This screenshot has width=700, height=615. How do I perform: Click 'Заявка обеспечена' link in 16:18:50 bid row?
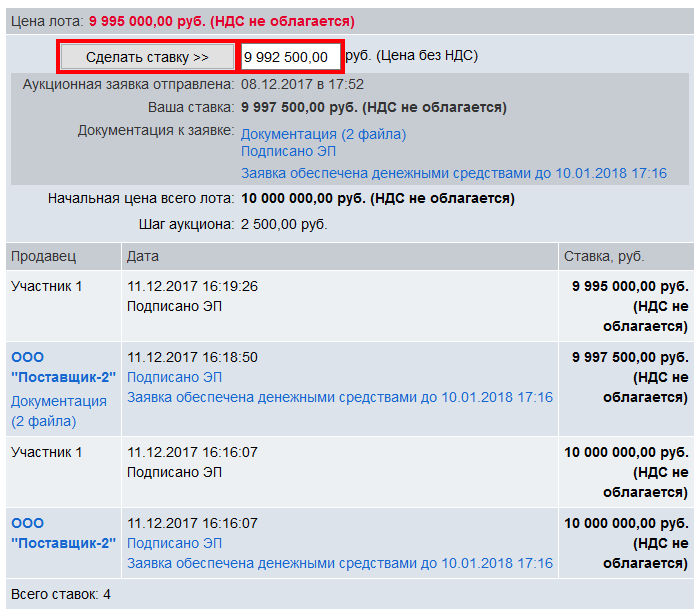pyautogui.click(x=339, y=397)
